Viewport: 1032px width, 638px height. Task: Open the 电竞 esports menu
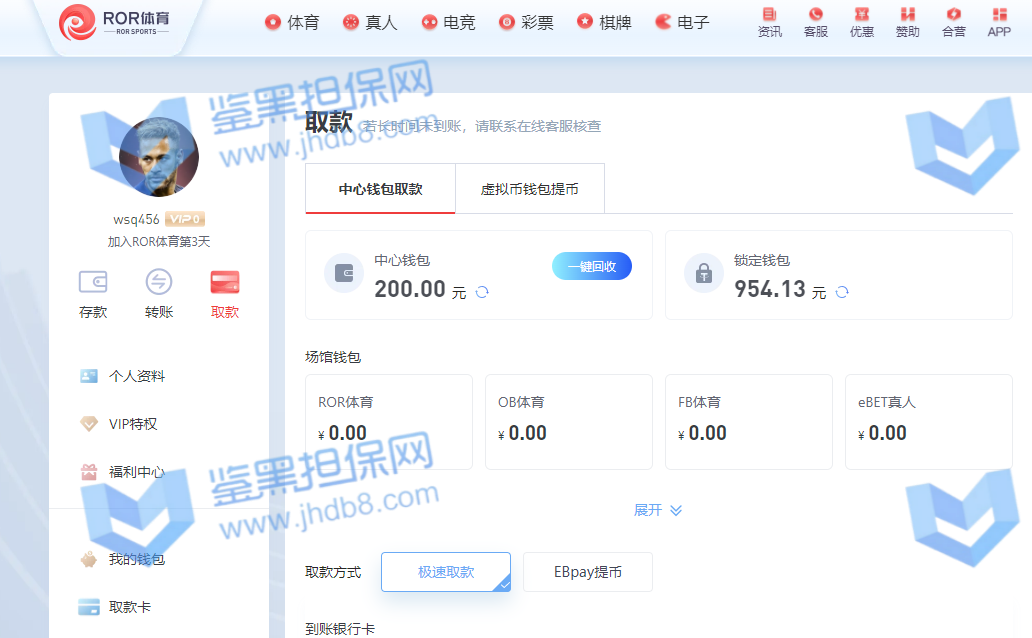point(448,22)
